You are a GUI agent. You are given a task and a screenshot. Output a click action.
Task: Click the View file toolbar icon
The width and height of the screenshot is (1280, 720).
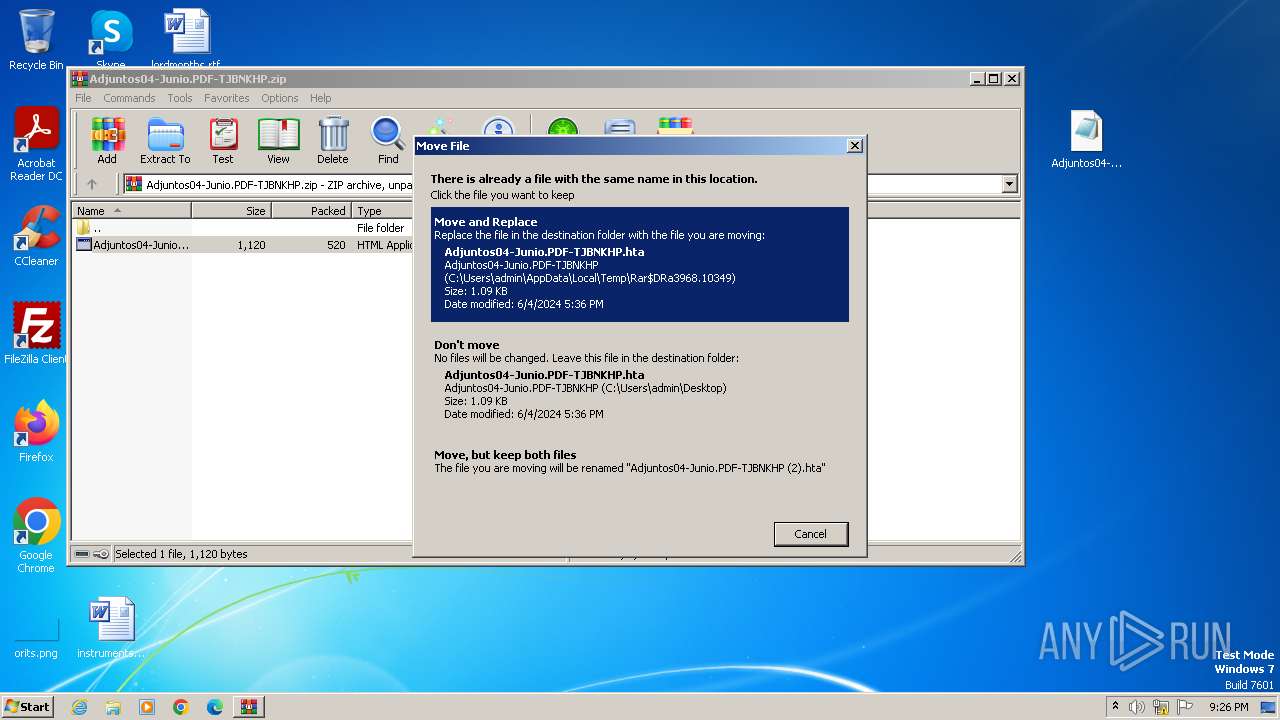pyautogui.click(x=278, y=140)
